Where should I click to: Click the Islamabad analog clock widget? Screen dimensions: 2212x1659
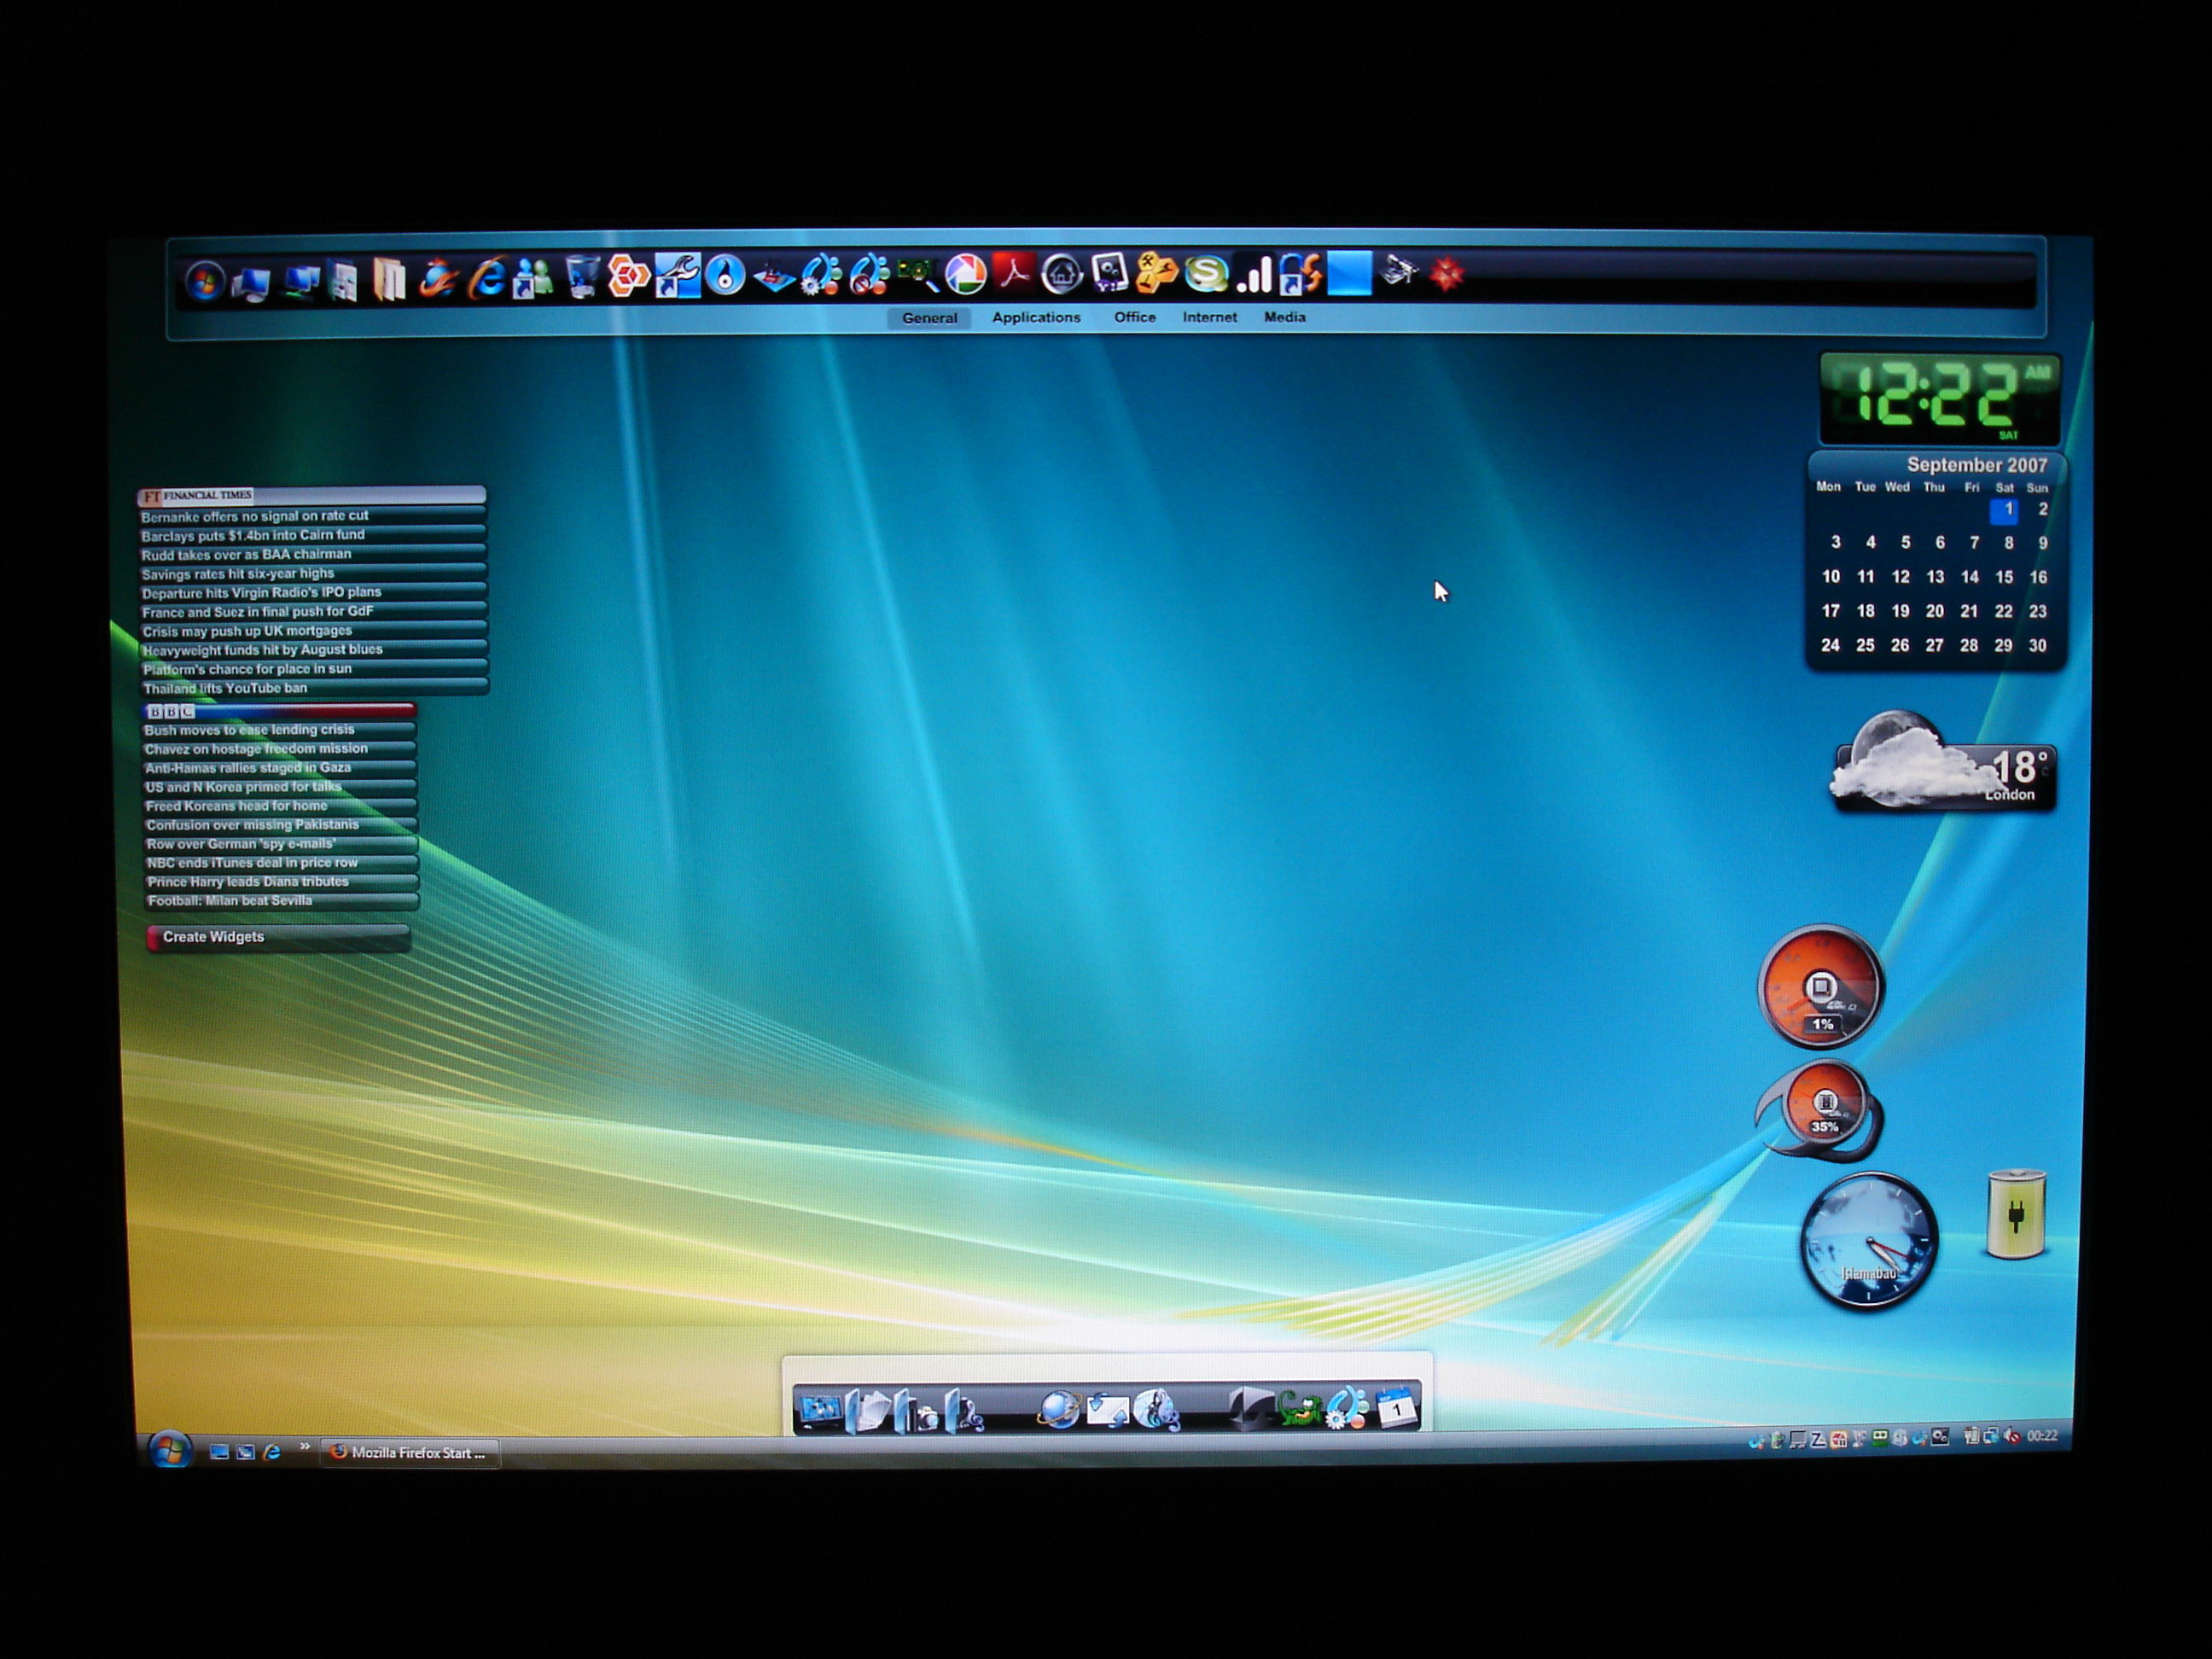1868,1241
